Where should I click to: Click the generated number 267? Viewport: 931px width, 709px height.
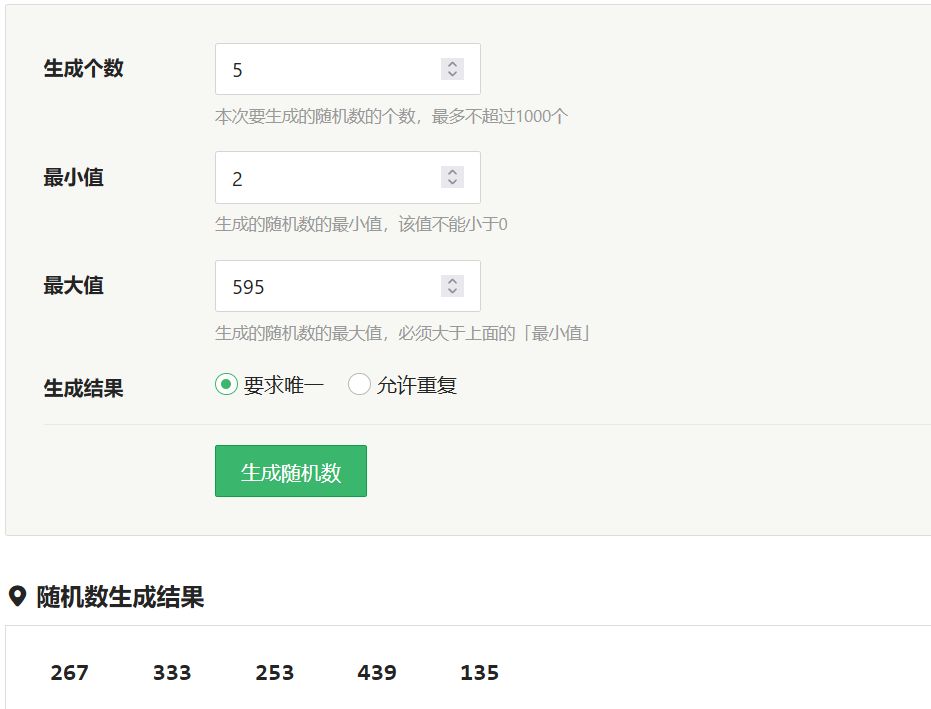click(x=69, y=673)
